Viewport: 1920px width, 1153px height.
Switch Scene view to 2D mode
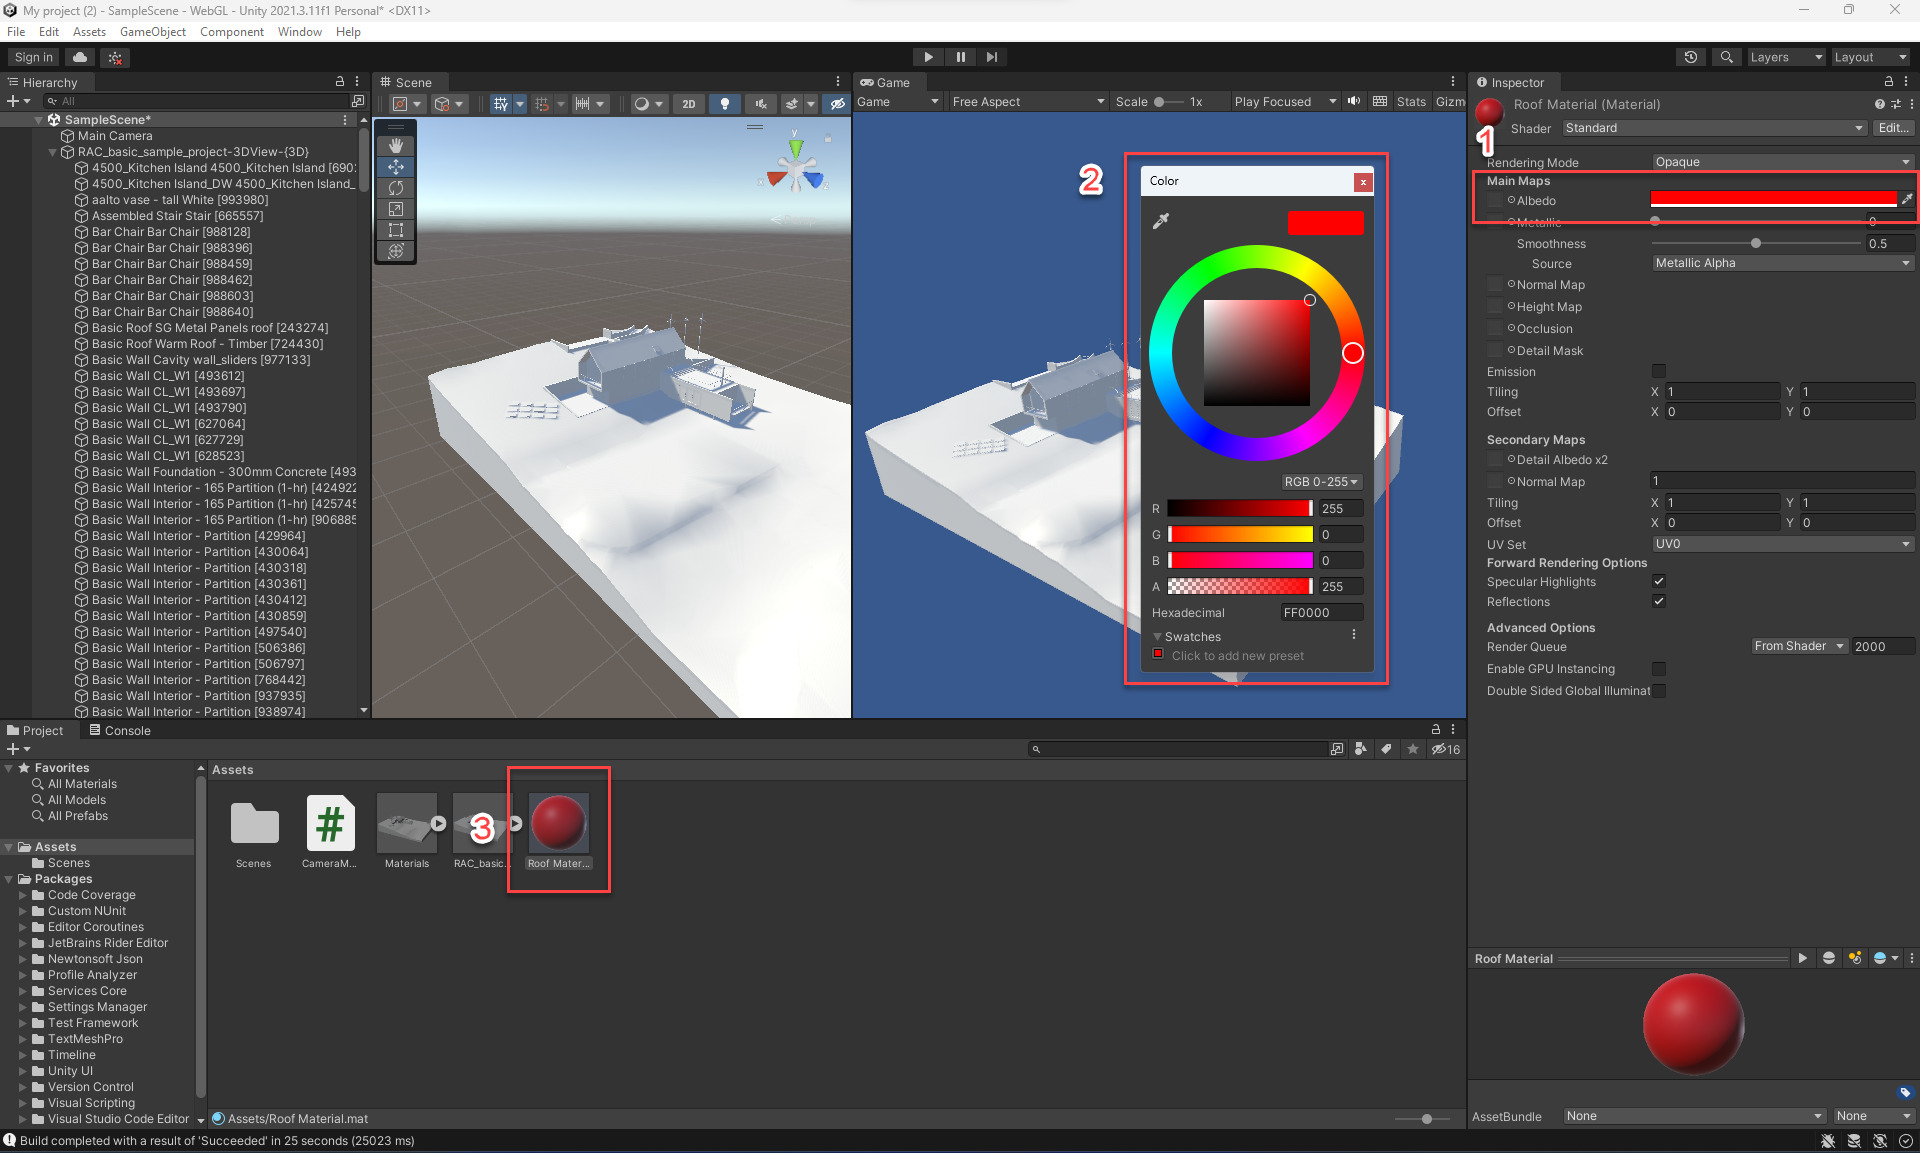pos(688,104)
